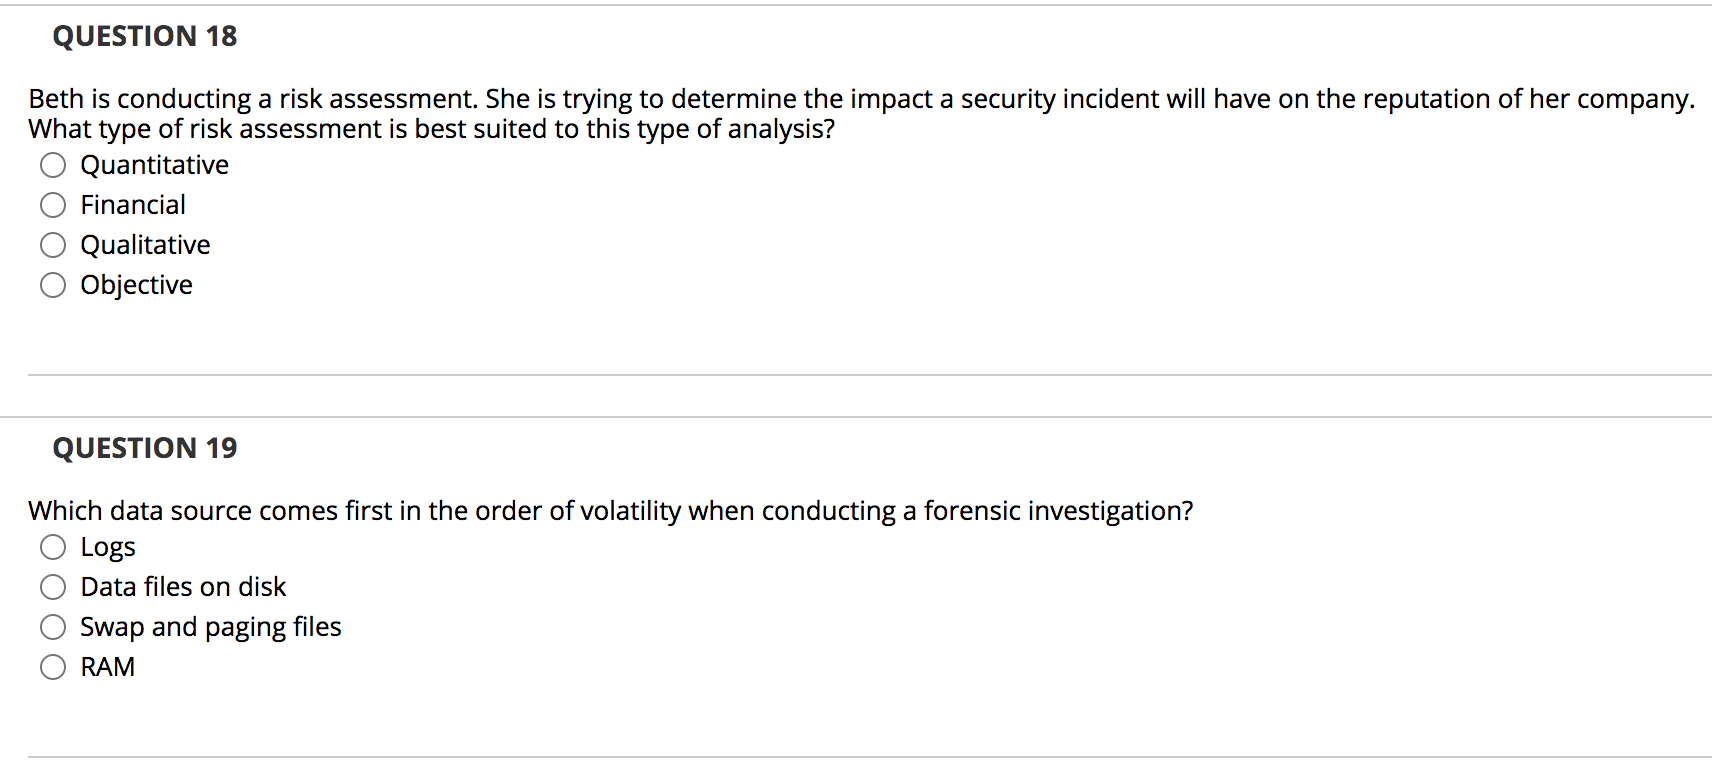Screen dimensions: 1712x782
Task: Select the RAM radio button
Action: point(53,667)
